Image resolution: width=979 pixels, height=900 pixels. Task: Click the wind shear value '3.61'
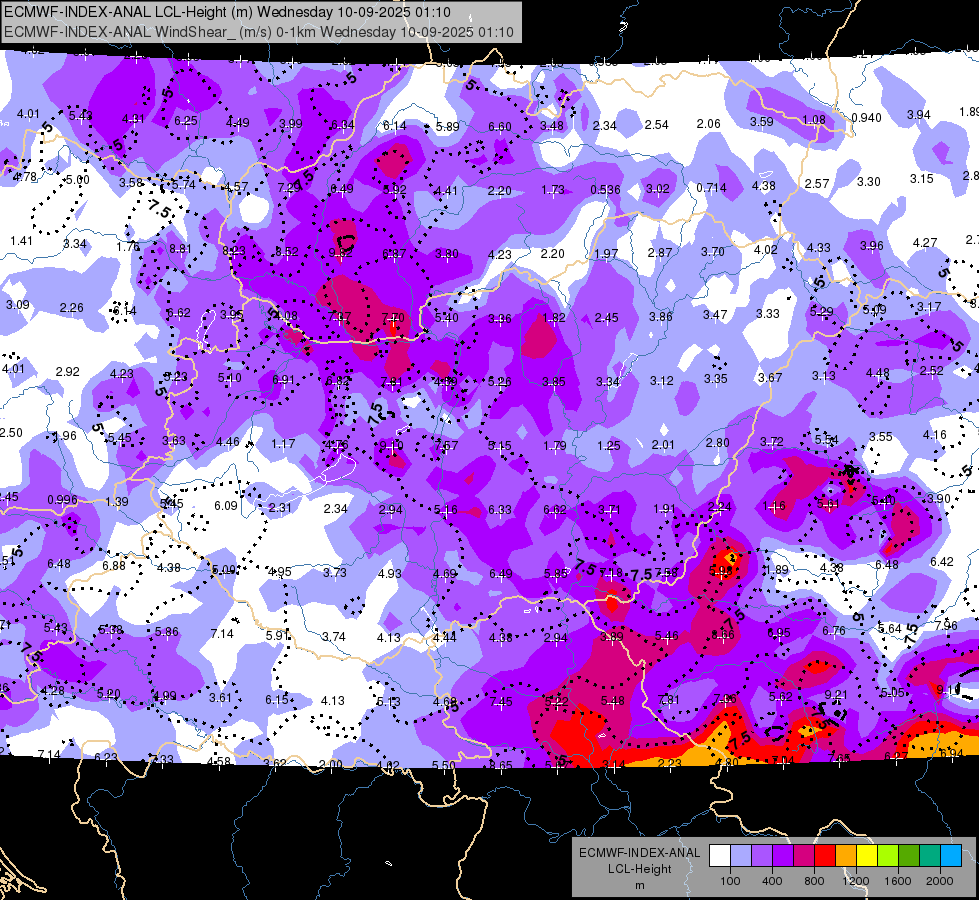point(220,698)
